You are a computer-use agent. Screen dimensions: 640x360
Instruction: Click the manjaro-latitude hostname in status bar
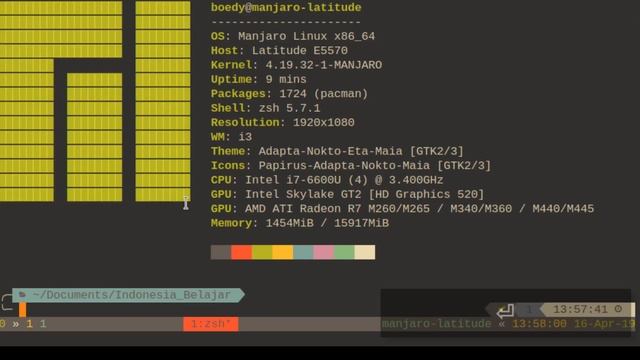click(436, 324)
